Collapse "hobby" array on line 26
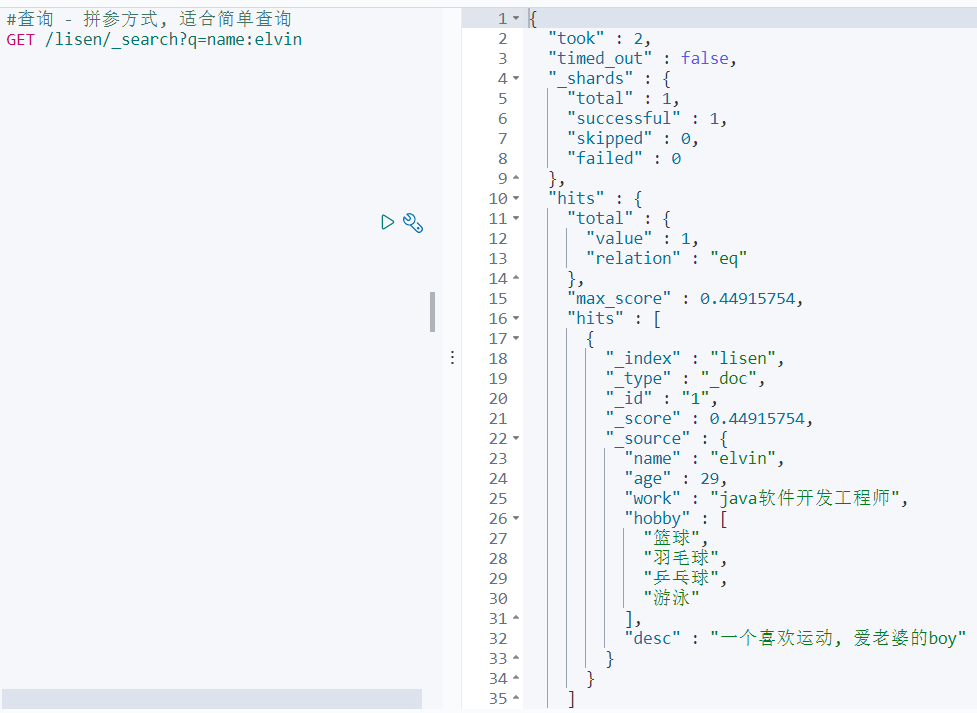The height and width of the screenshot is (713, 977). [x=516, y=518]
